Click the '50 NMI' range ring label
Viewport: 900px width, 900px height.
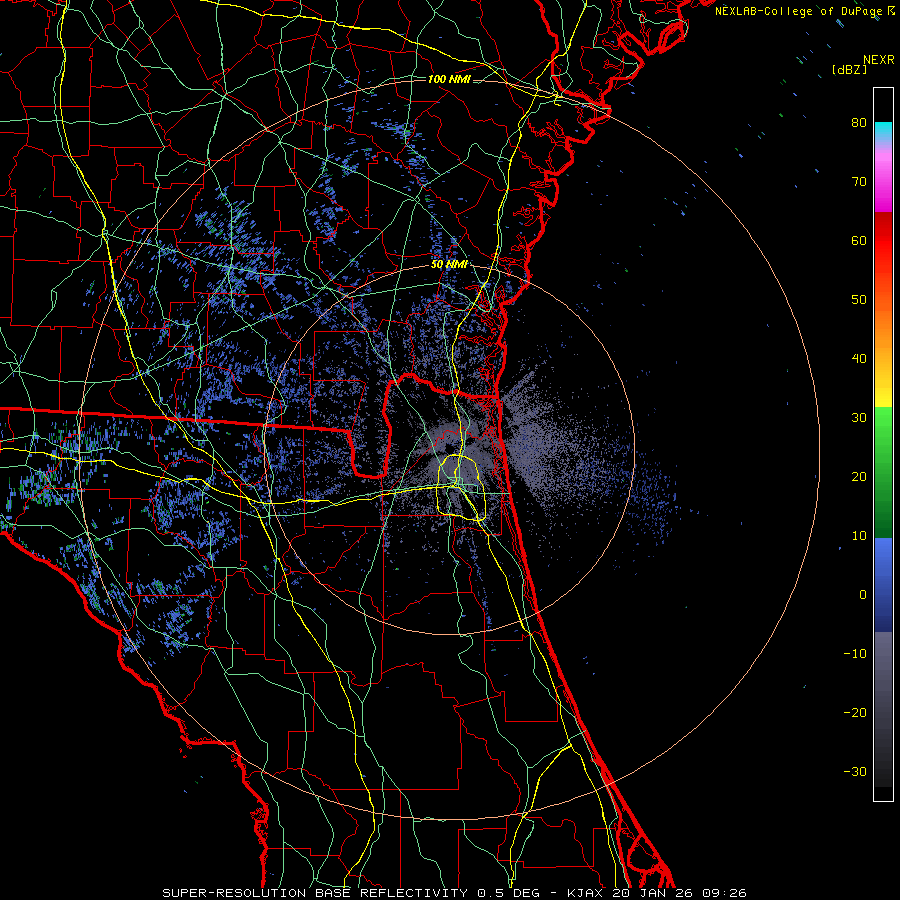click(449, 265)
